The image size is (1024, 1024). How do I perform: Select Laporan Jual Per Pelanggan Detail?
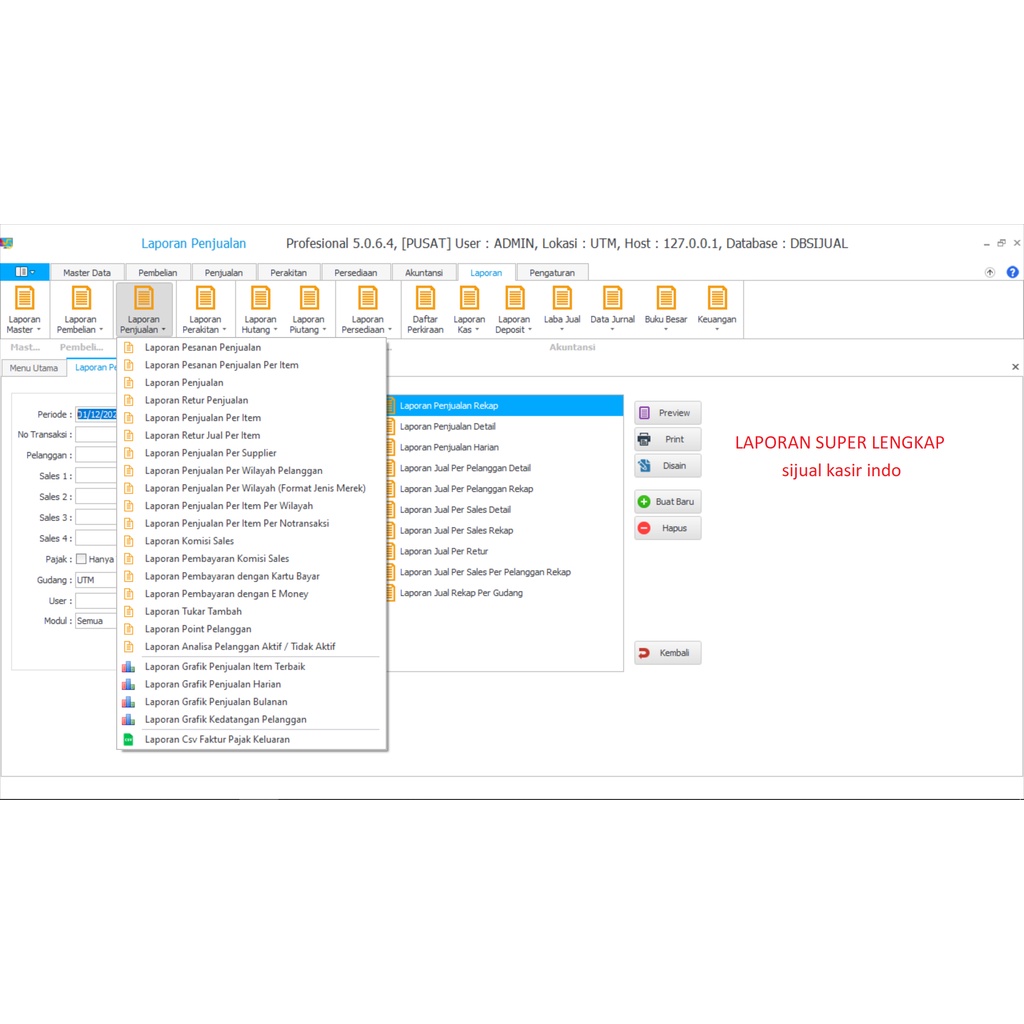505,468
